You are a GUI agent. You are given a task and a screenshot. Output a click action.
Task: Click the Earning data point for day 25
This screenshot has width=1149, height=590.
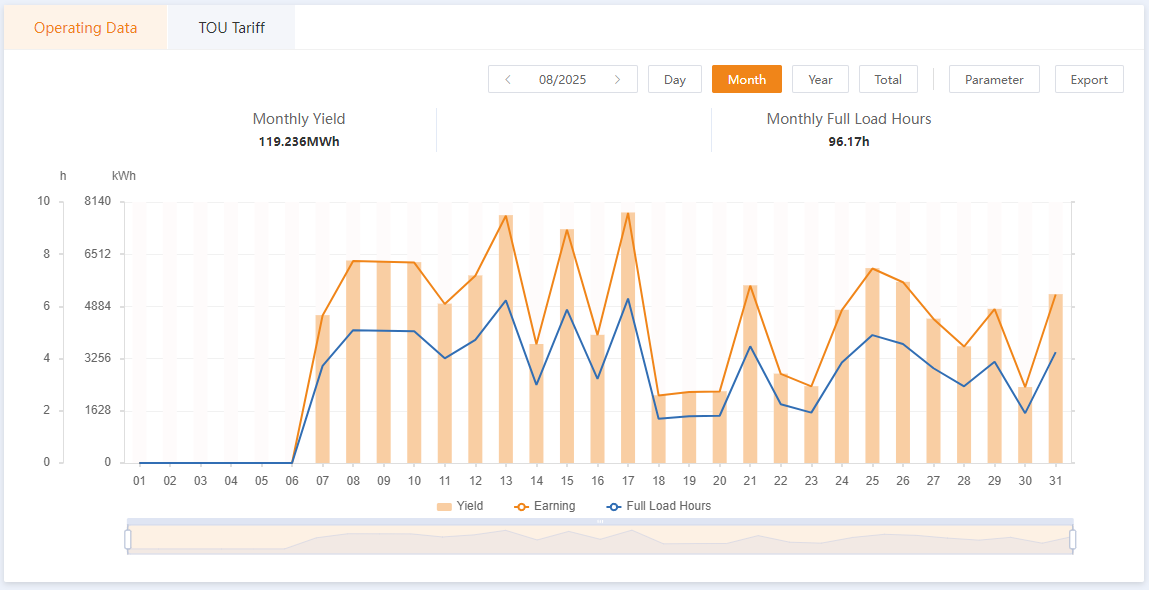(872, 269)
